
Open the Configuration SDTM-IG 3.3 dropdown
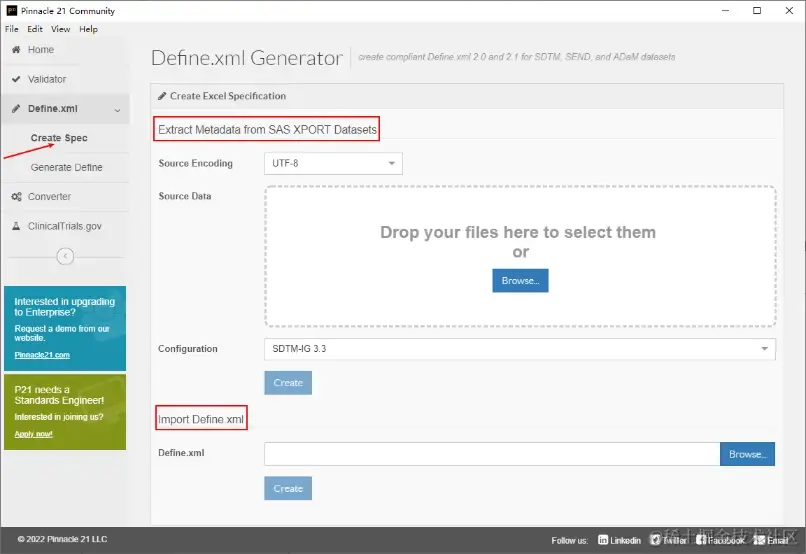click(520, 349)
